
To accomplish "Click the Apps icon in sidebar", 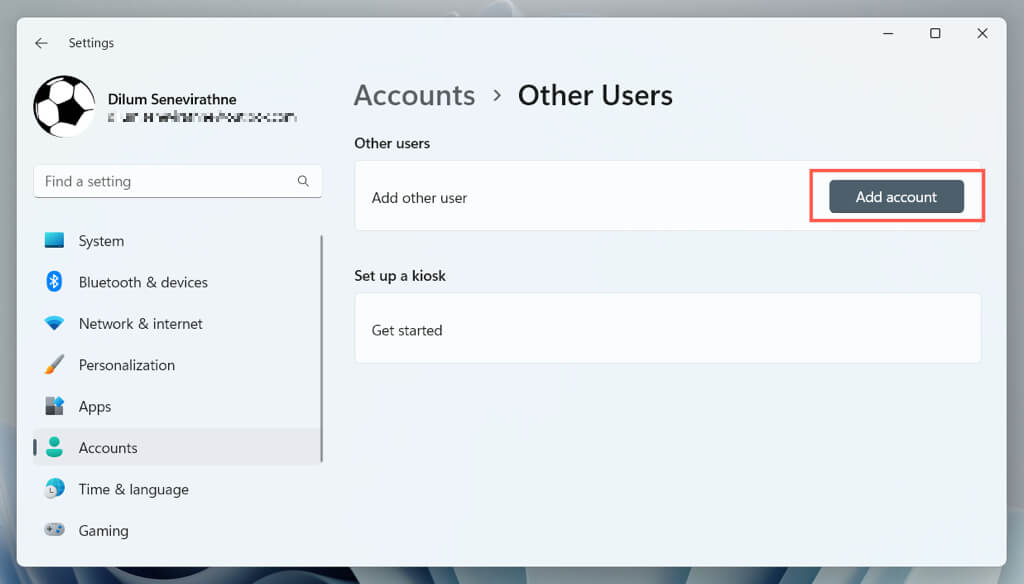I will [54, 406].
